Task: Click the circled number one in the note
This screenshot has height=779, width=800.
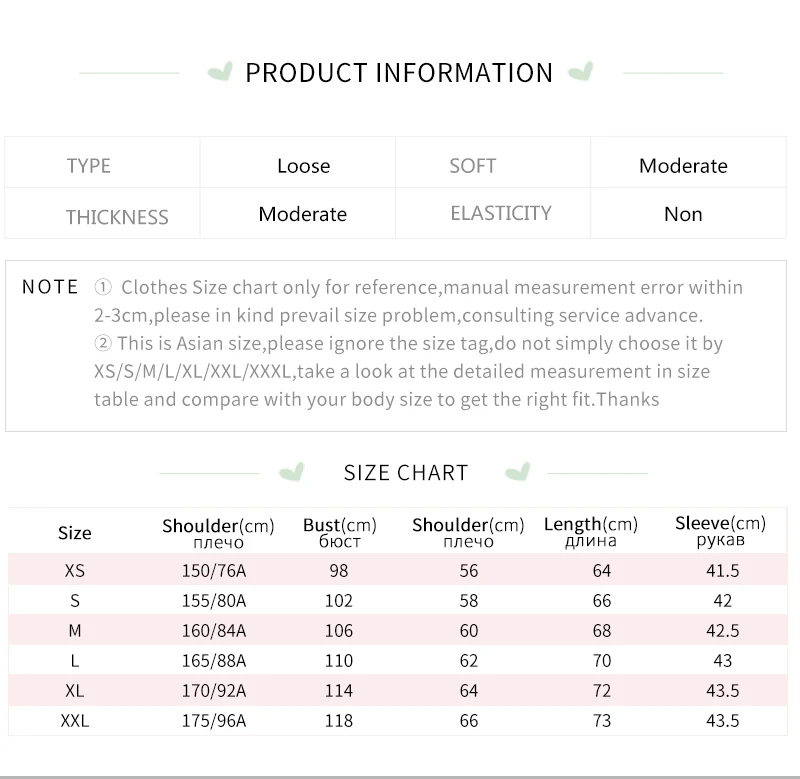Action: coord(103,288)
